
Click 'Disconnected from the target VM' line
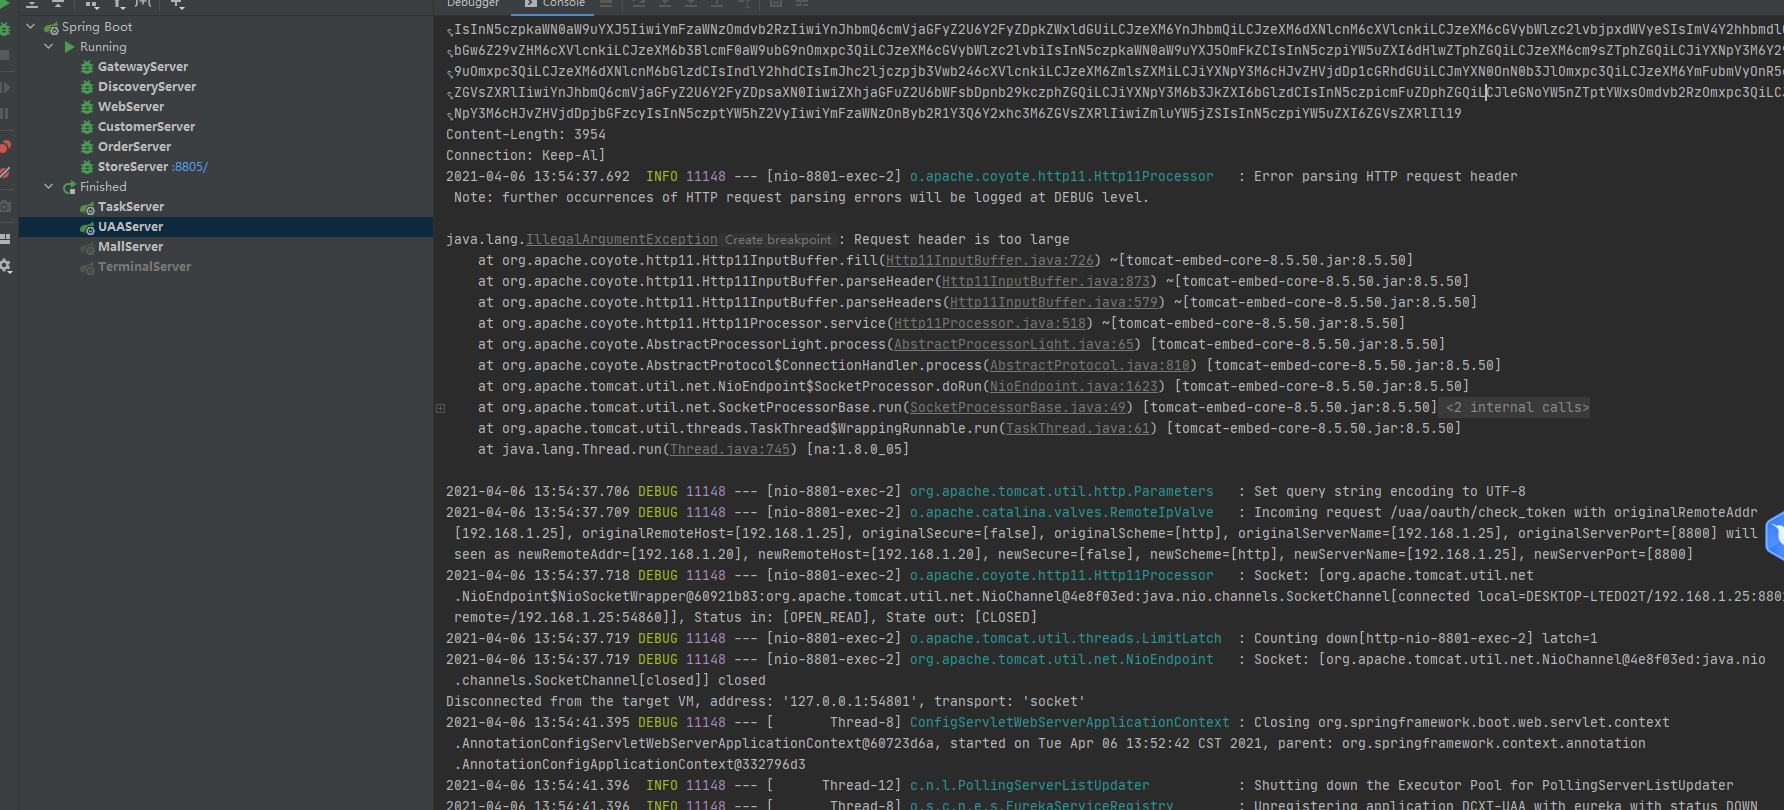[765, 702]
